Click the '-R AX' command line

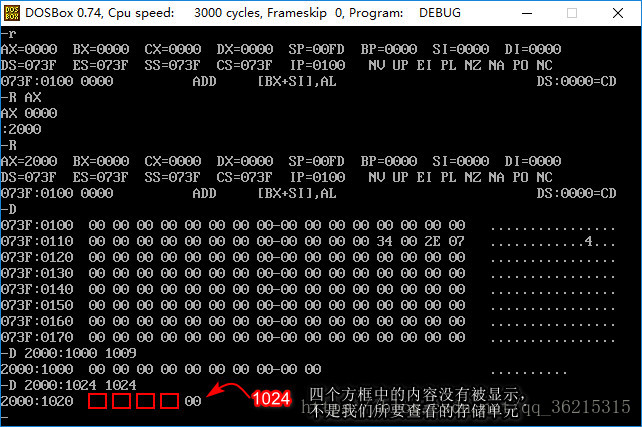click(21, 97)
